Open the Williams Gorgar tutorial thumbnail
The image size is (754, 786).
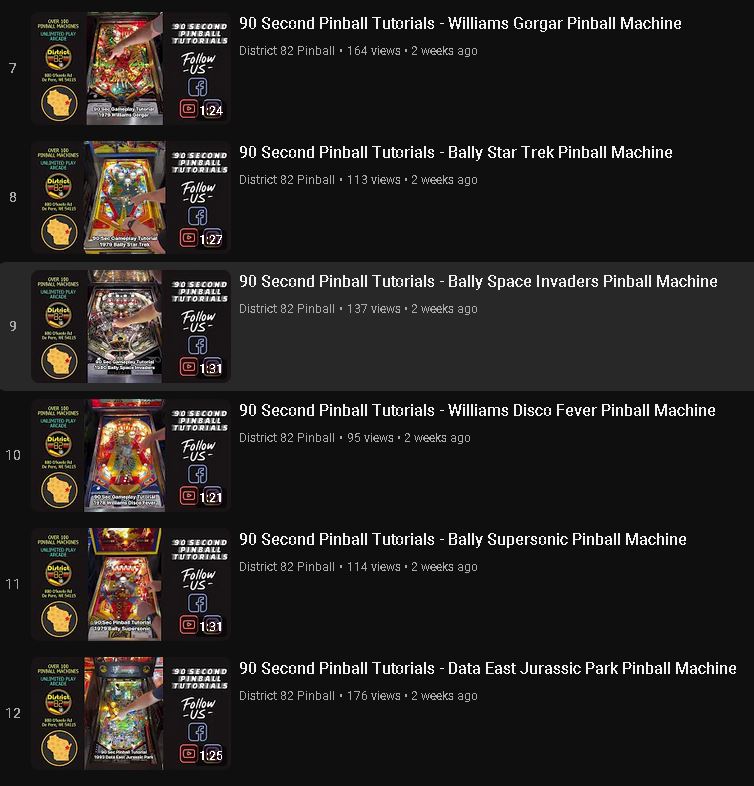coord(131,68)
